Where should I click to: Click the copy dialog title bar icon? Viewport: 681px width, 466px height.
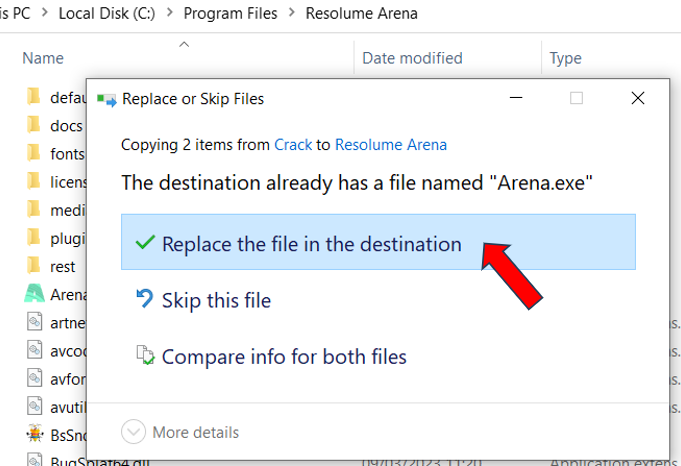106,99
